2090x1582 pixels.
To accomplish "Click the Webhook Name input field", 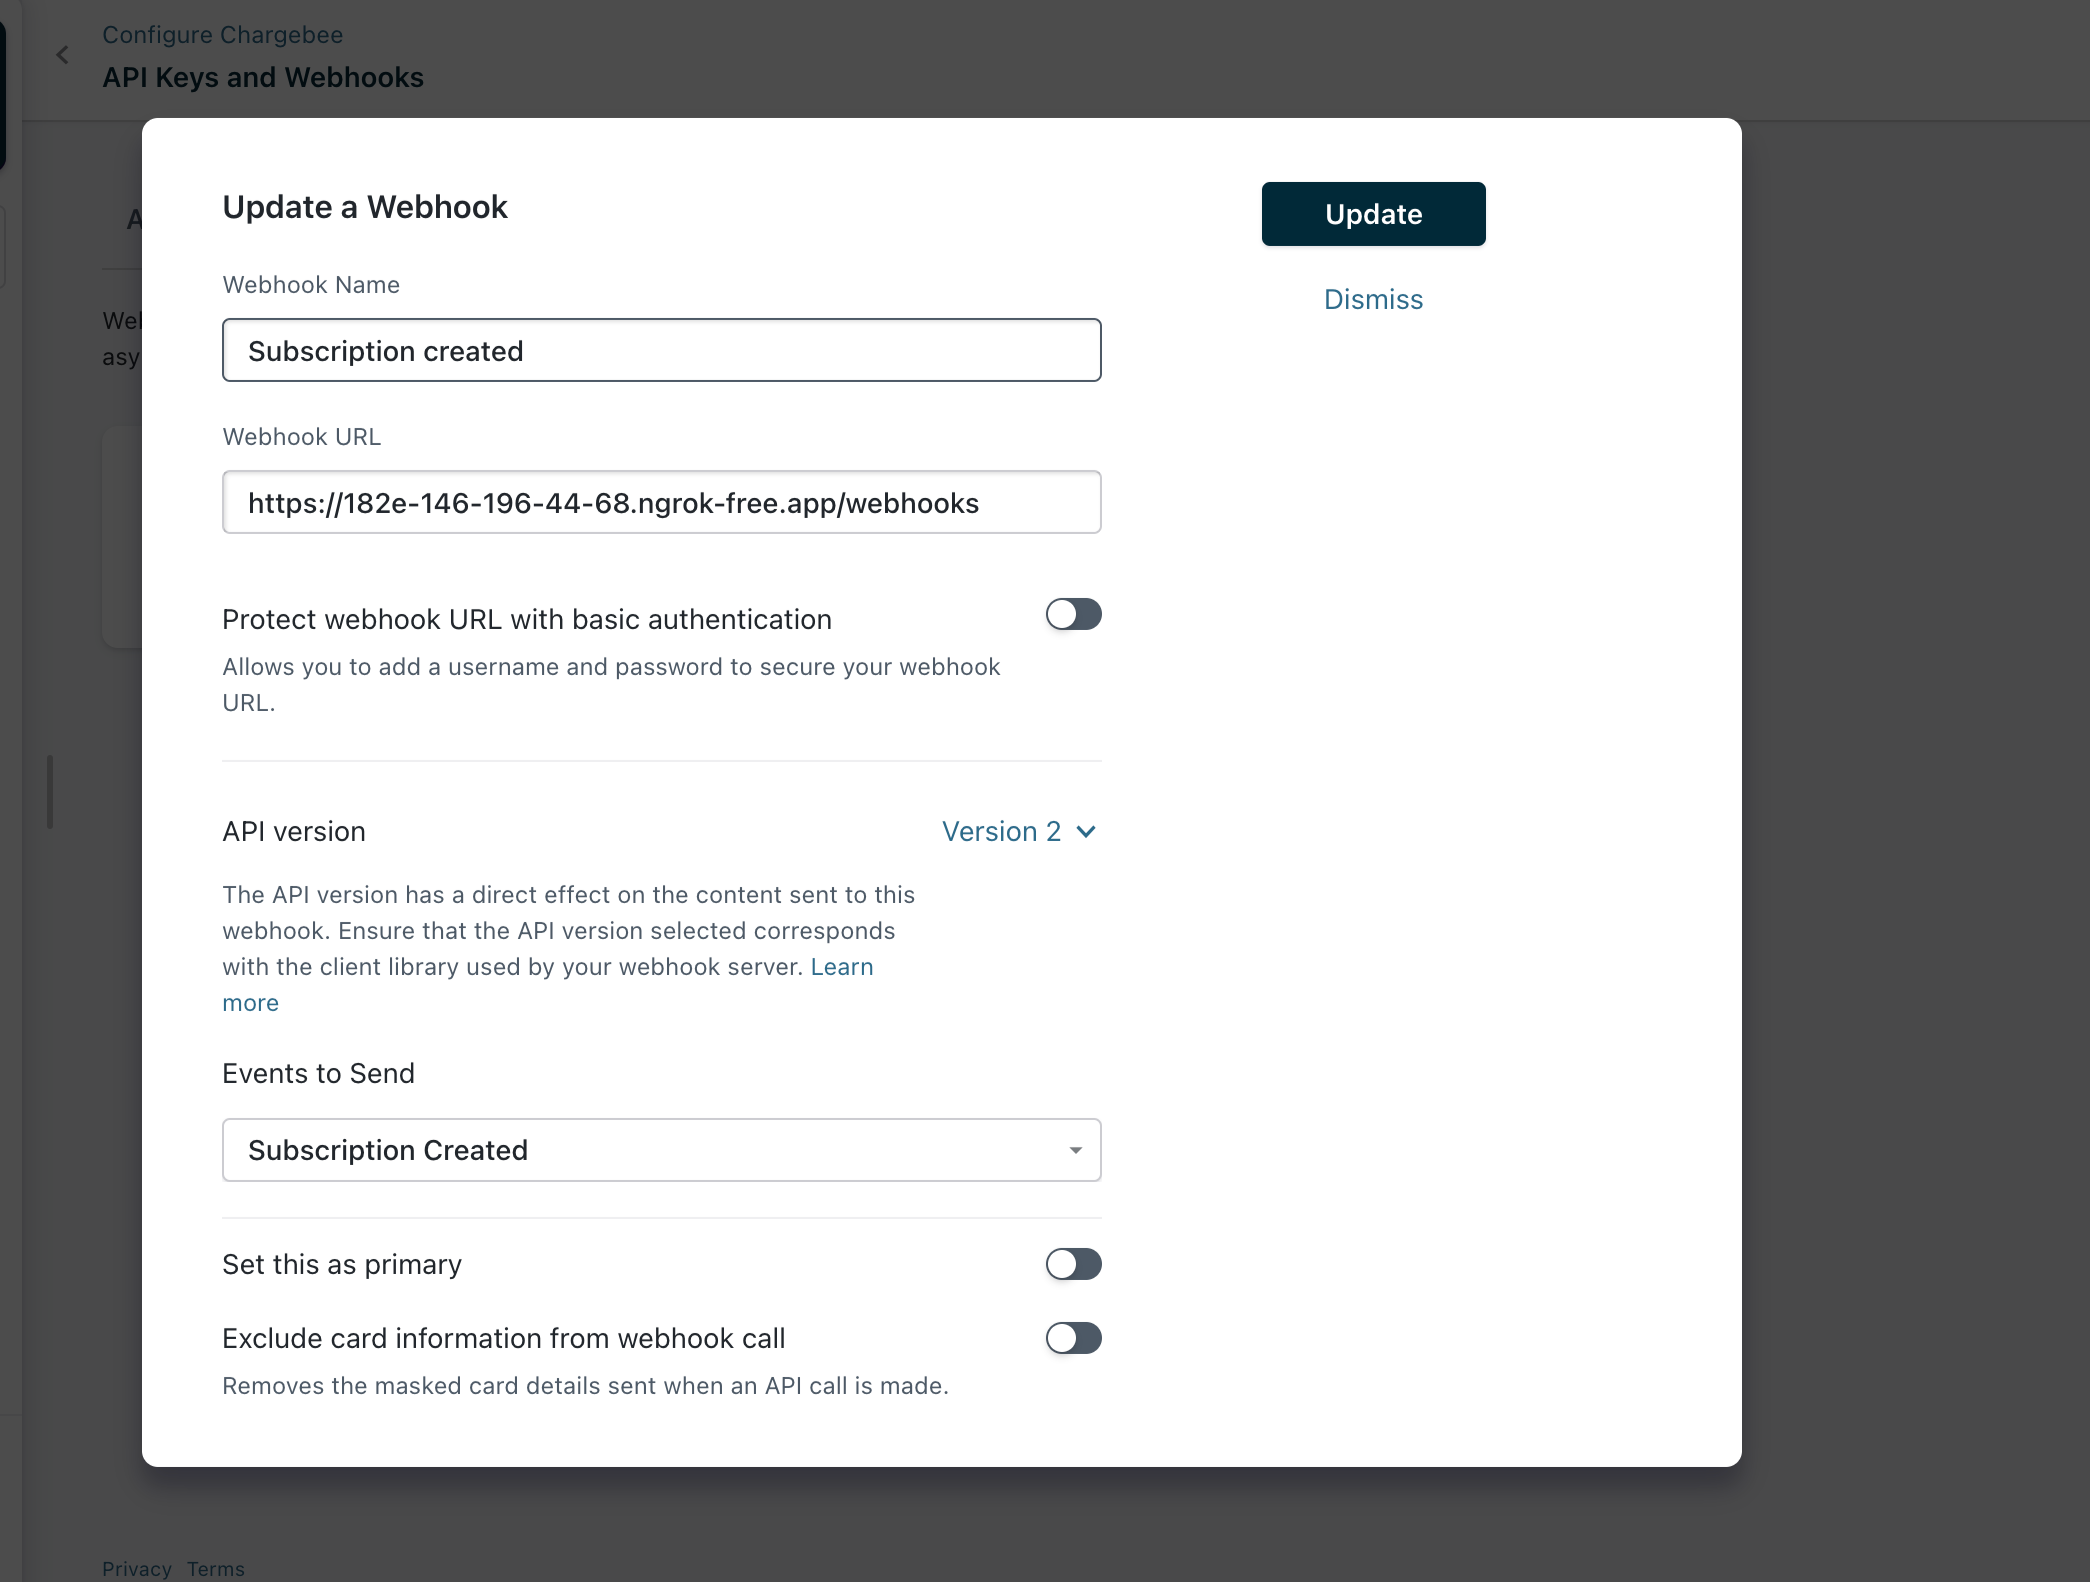I will click(661, 349).
